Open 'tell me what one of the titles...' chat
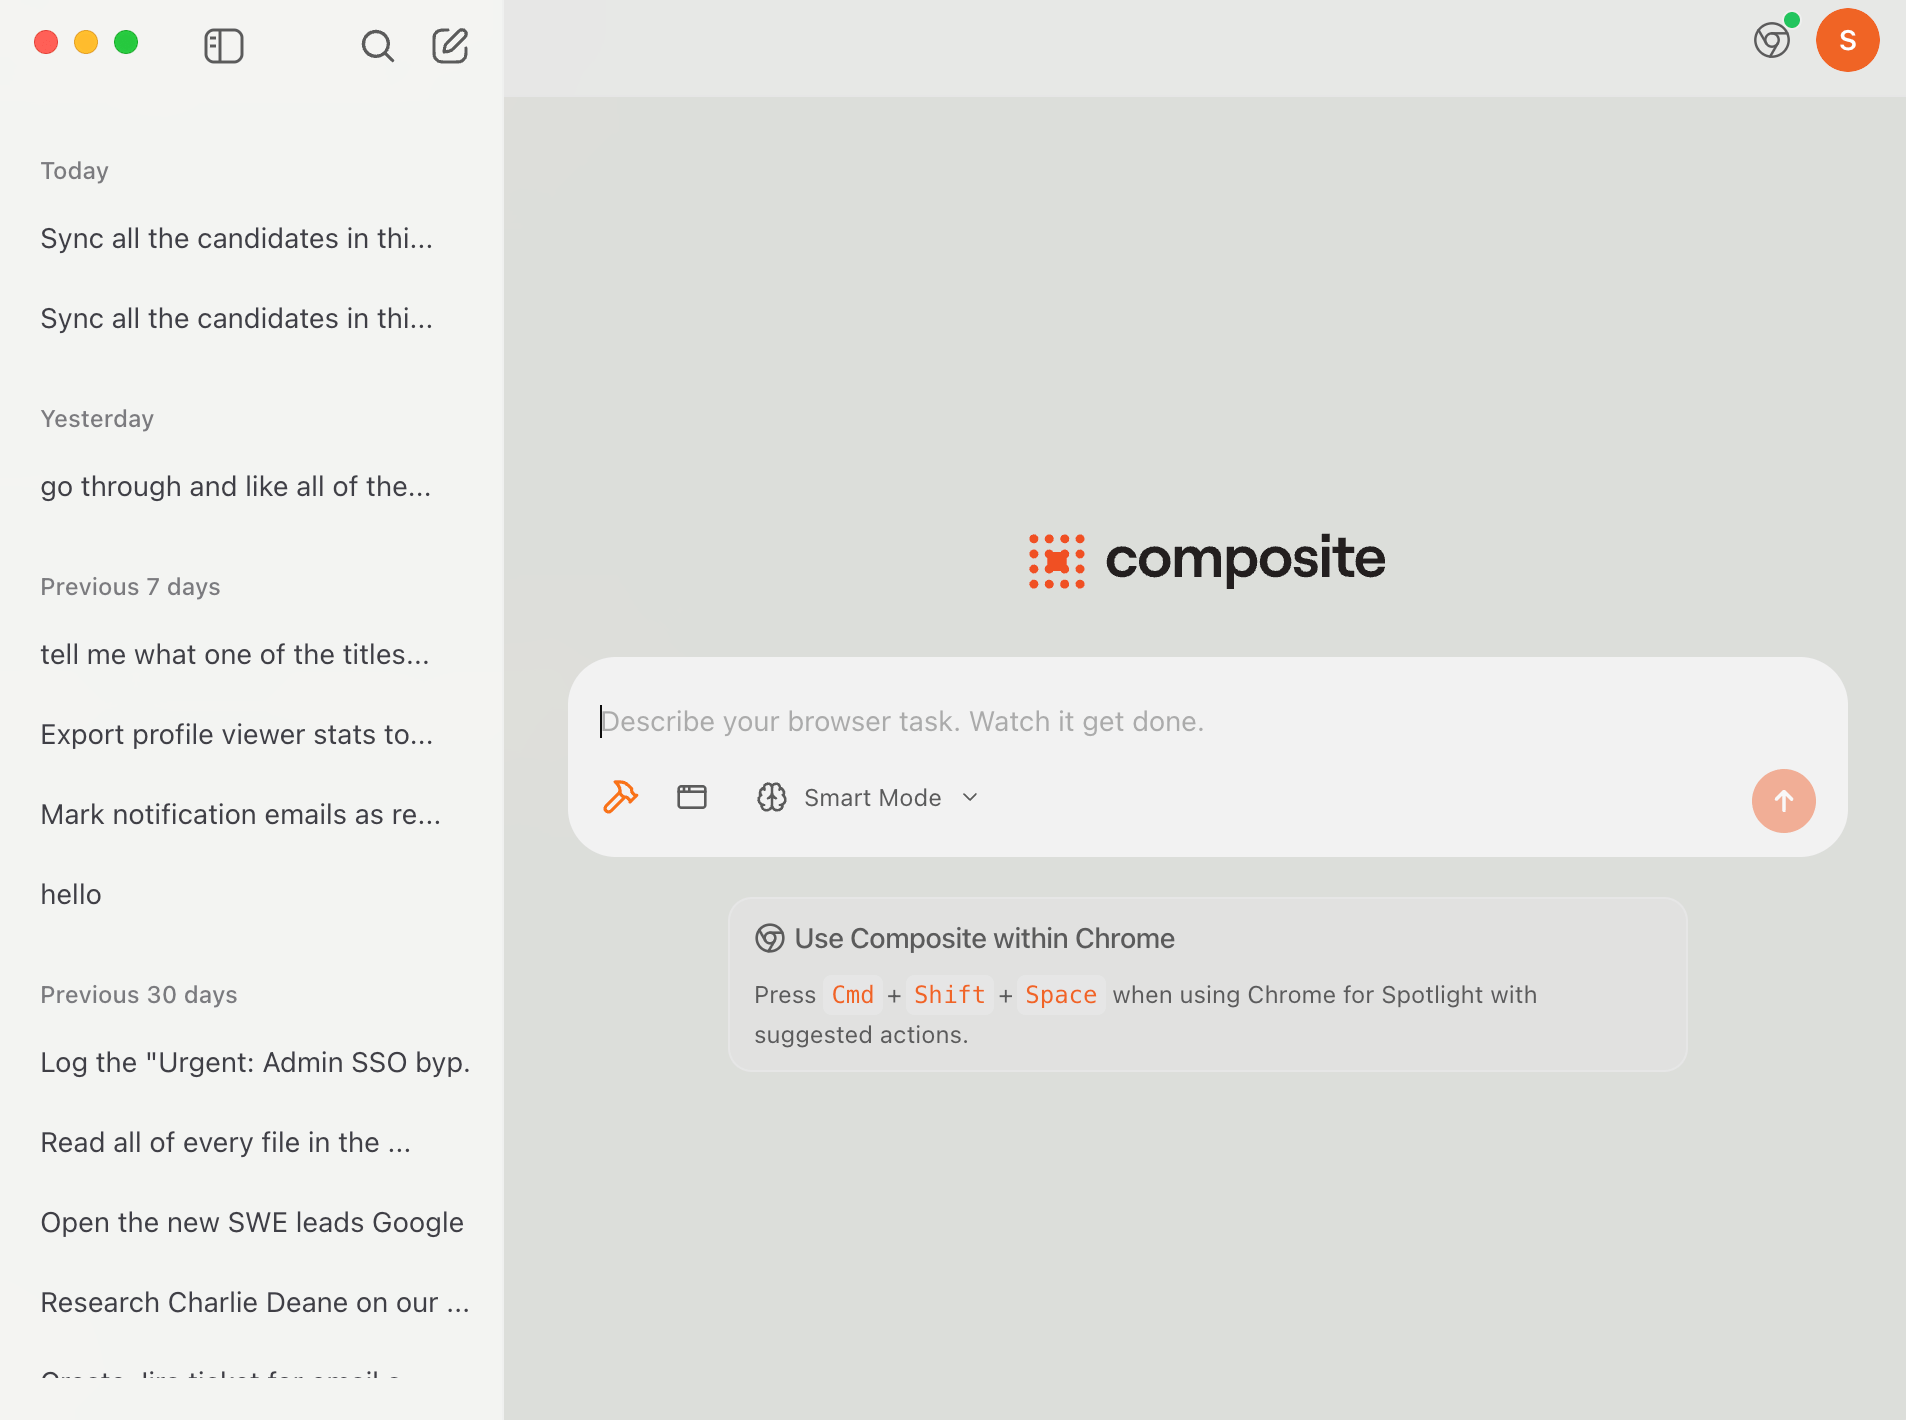This screenshot has height=1420, width=1906. point(235,654)
